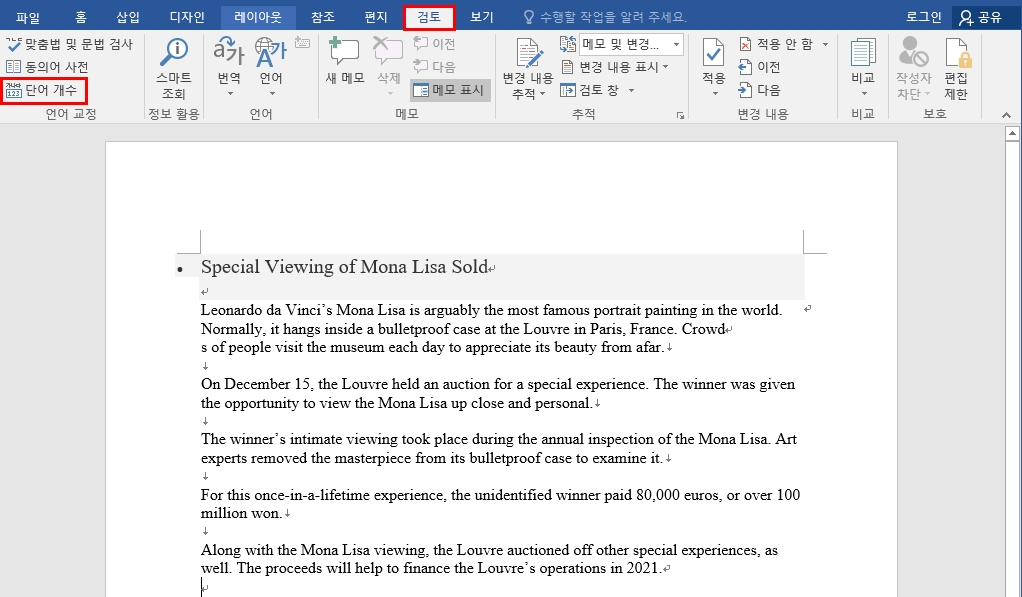Click the 로그인 sign-in link
Image resolution: width=1022 pixels, height=597 pixels.
924,17
